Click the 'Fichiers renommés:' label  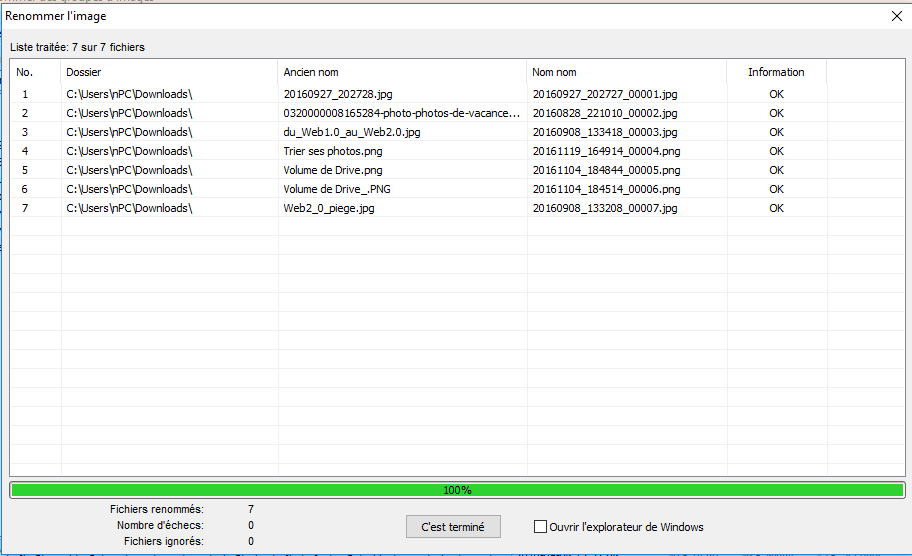coord(157,509)
